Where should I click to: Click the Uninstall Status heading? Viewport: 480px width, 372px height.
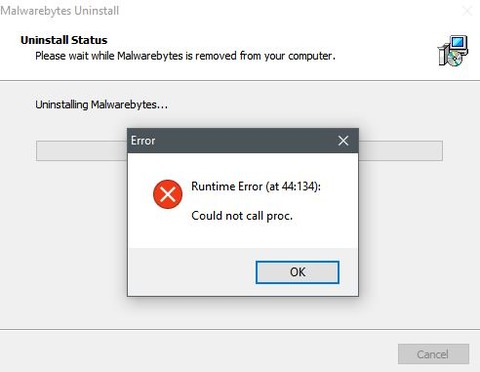[x=64, y=40]
